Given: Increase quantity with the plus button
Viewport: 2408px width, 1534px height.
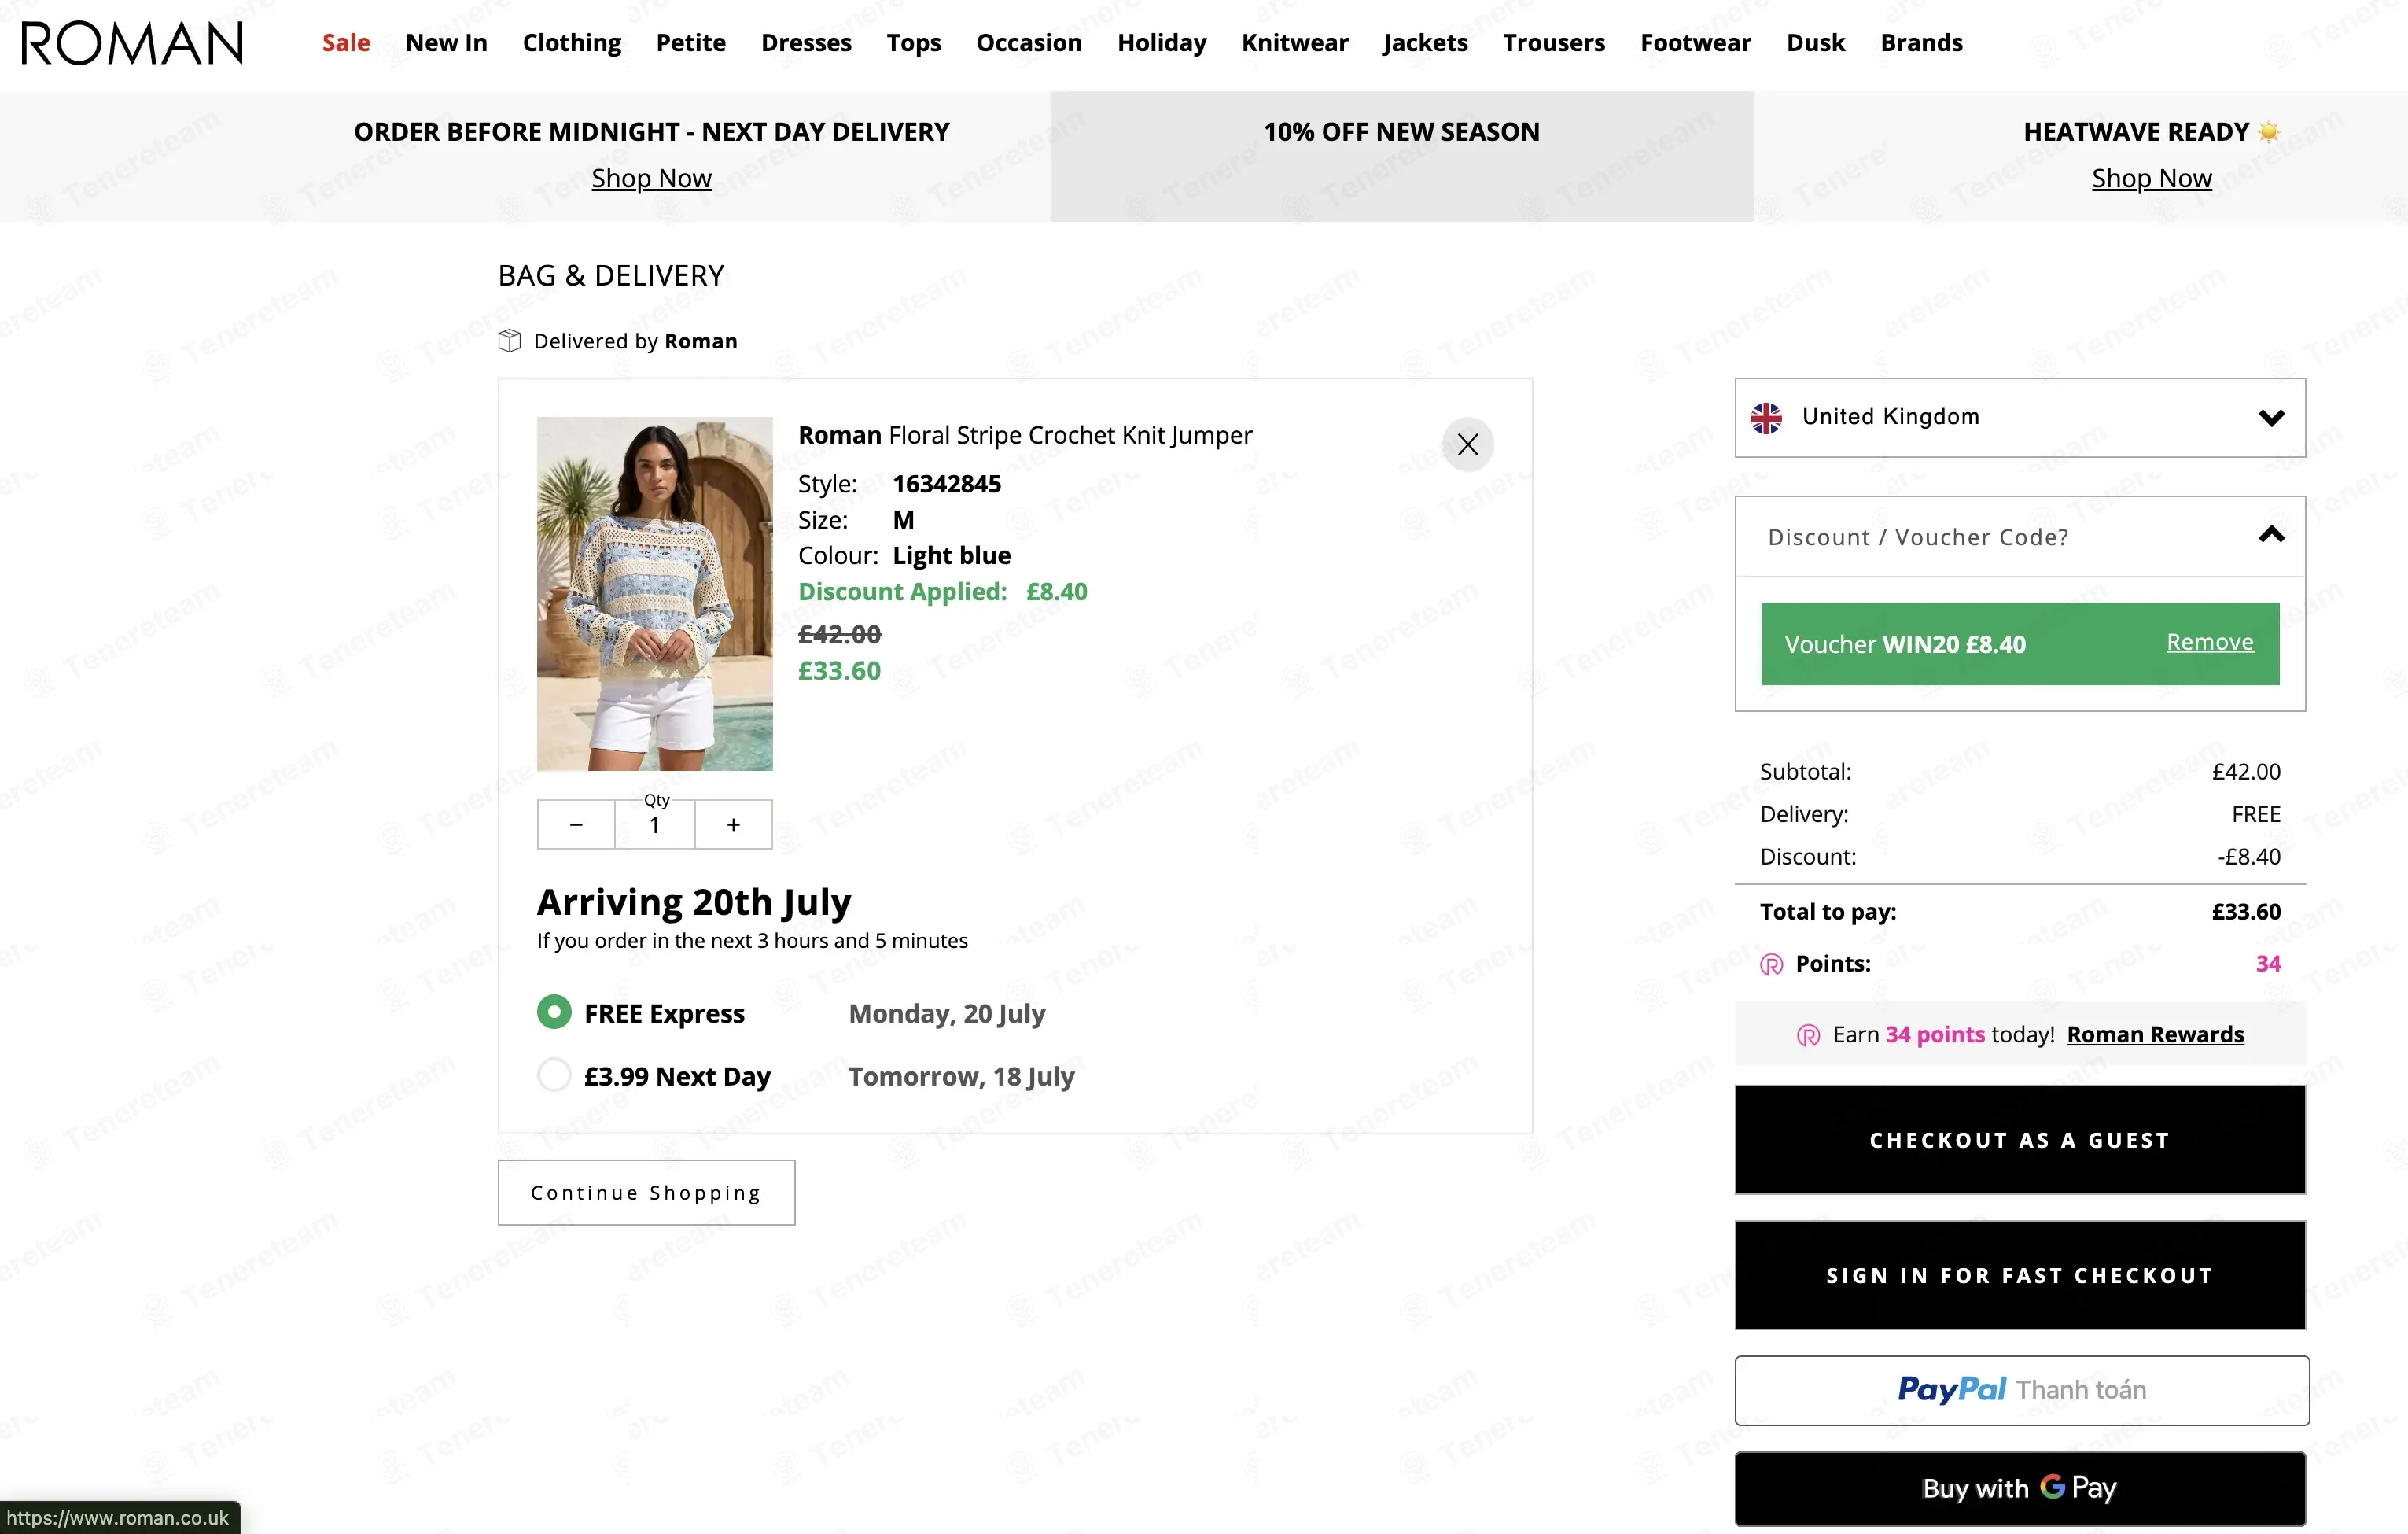Looking at the screenshot, I should click(x=733, y=825).
